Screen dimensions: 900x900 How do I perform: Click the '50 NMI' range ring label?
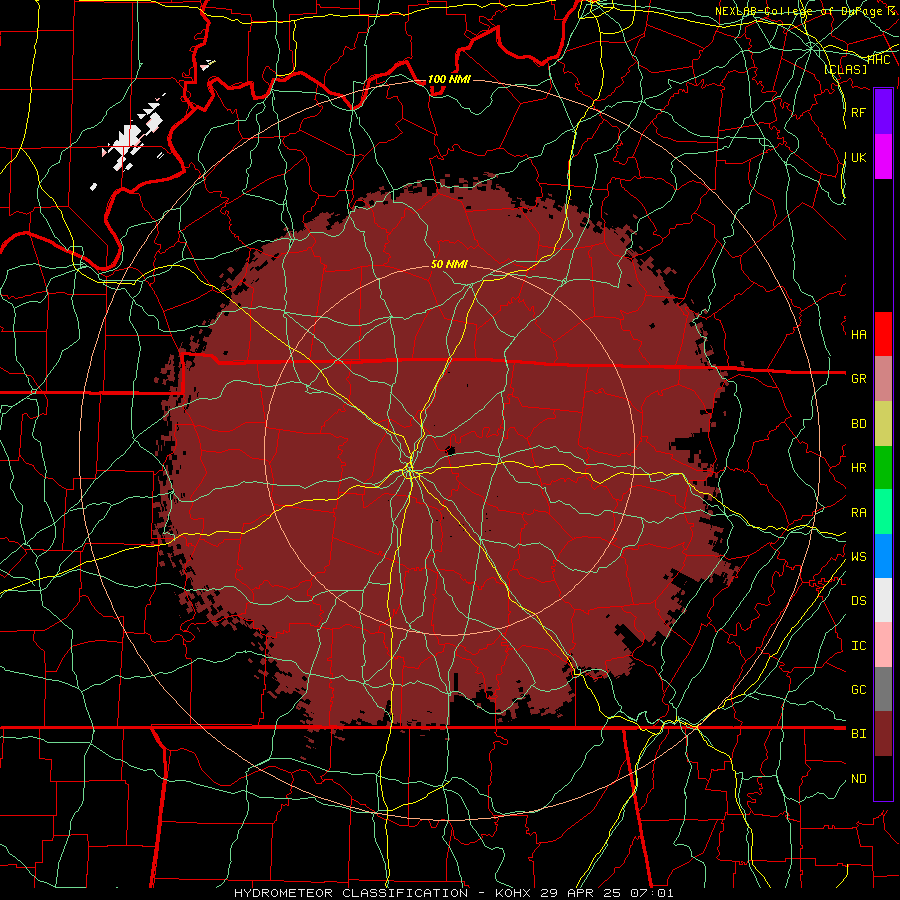click(x=449, y=264)
